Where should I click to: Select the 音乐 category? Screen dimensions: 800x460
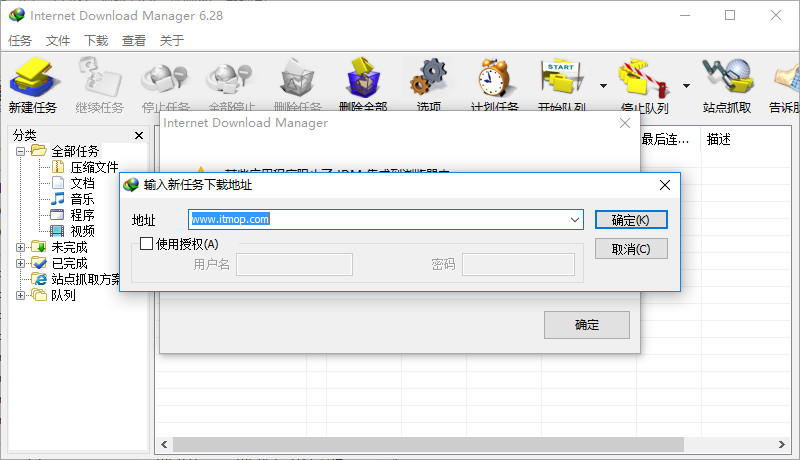[82, 199]
